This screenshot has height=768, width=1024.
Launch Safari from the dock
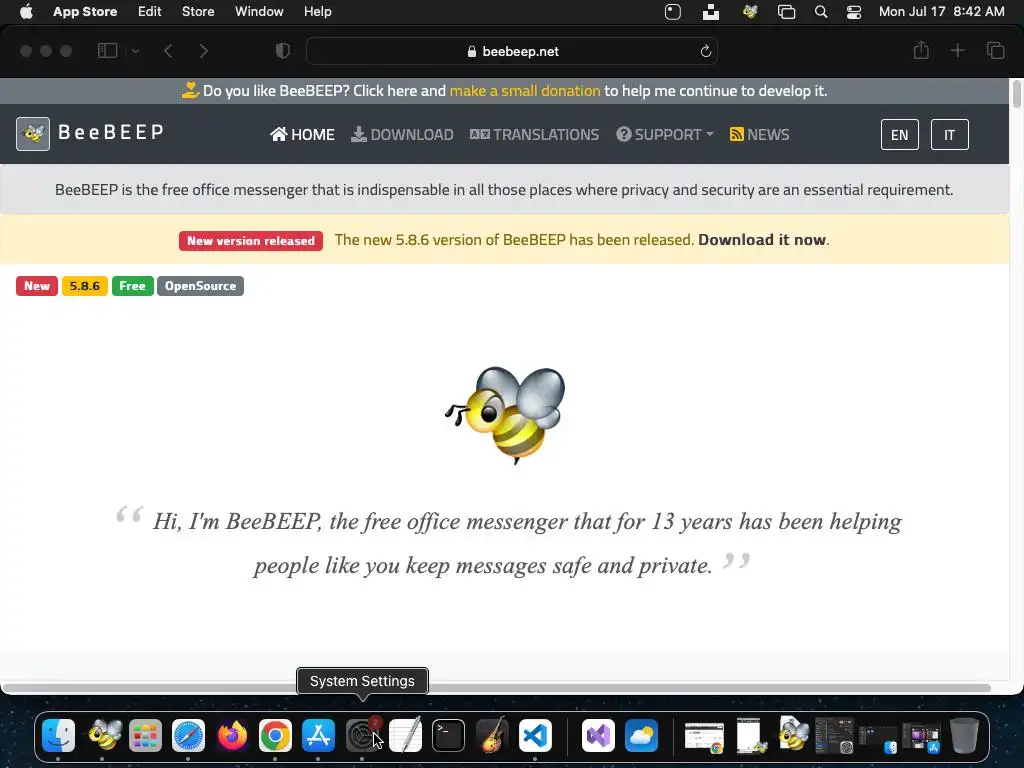(188, 735)
